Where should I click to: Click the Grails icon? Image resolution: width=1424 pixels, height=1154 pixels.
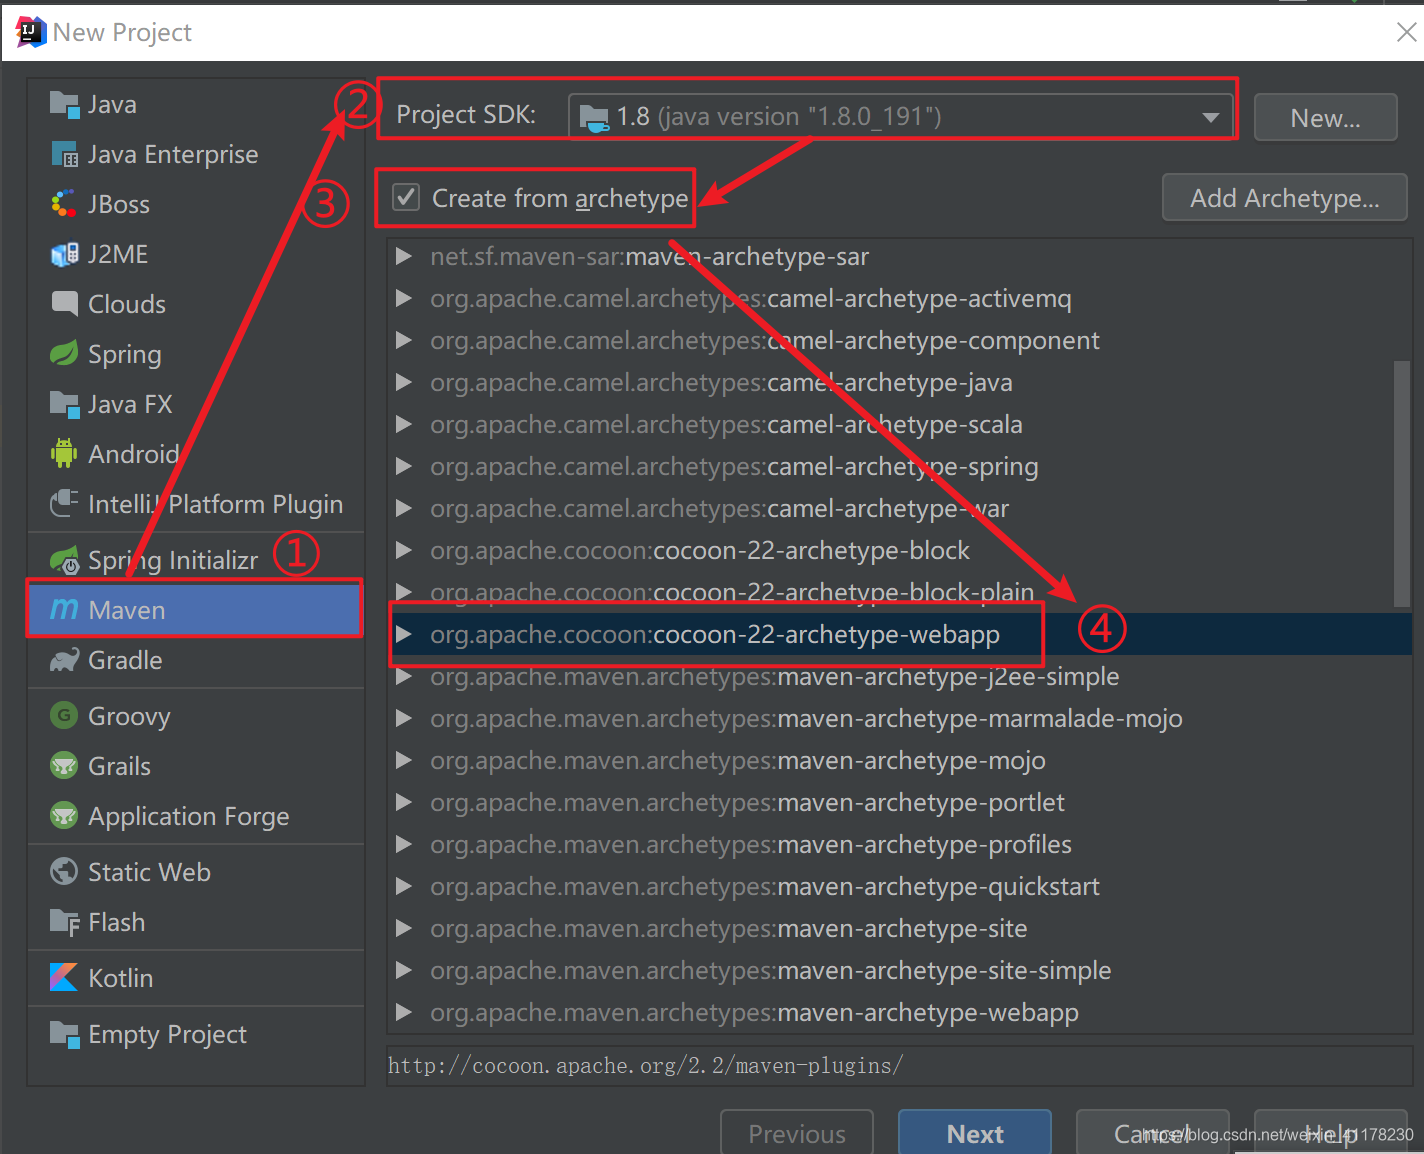pos(64,765)
